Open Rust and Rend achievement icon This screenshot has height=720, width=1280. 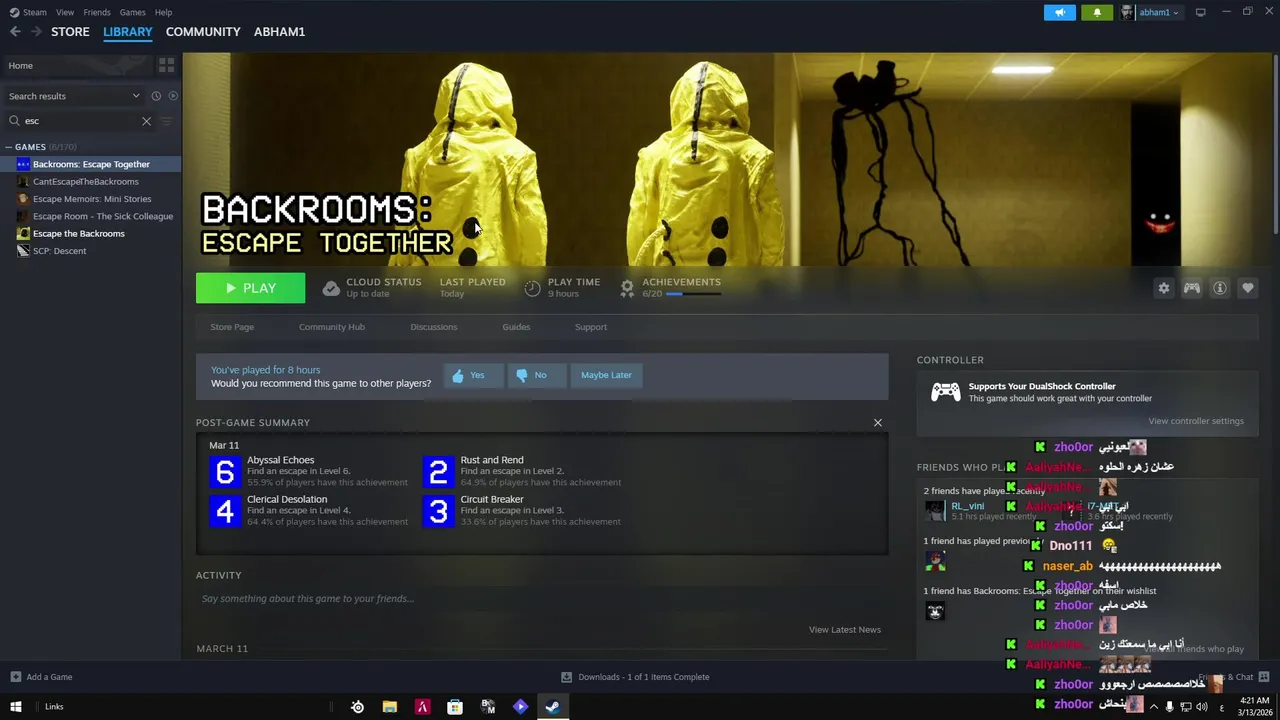438,471
